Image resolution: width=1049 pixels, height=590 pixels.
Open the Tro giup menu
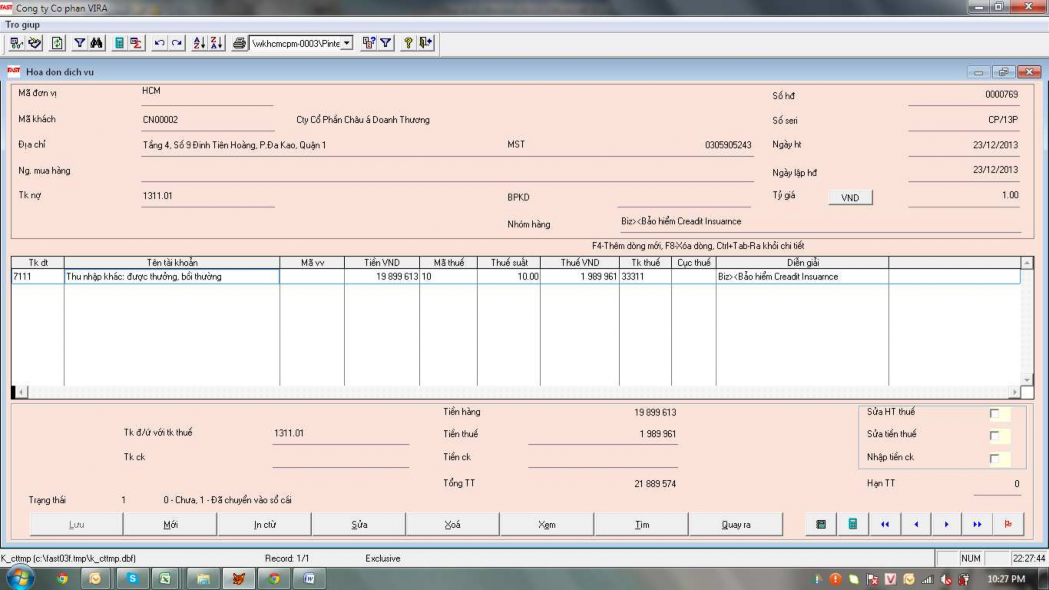tap(23, 24)
